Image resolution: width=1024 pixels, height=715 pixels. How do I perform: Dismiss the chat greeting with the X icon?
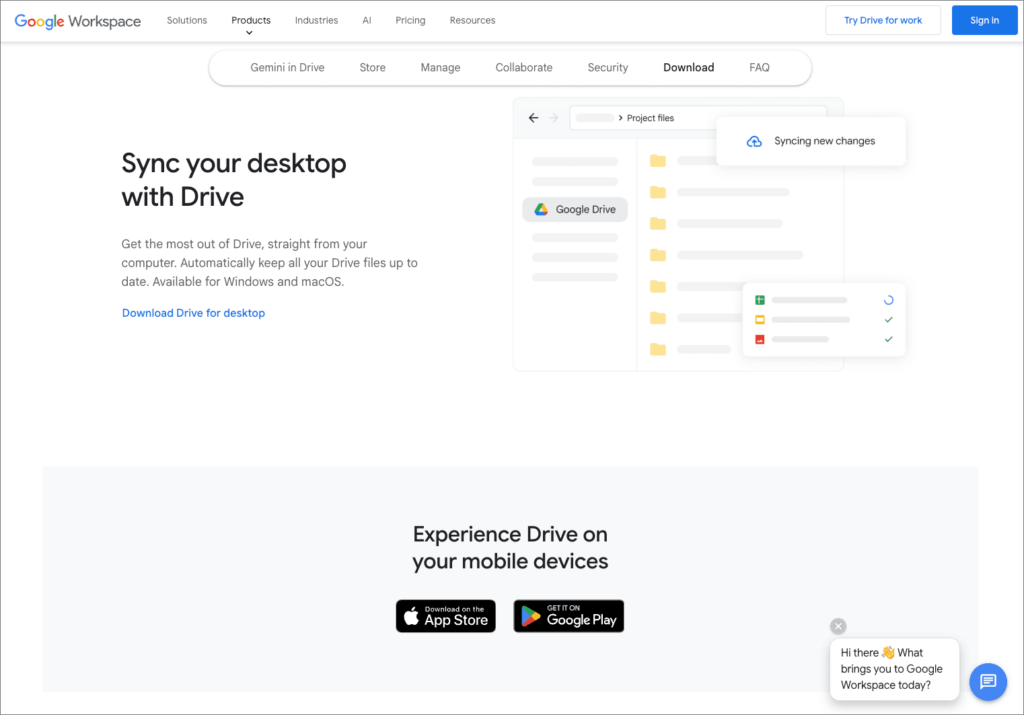838,626
